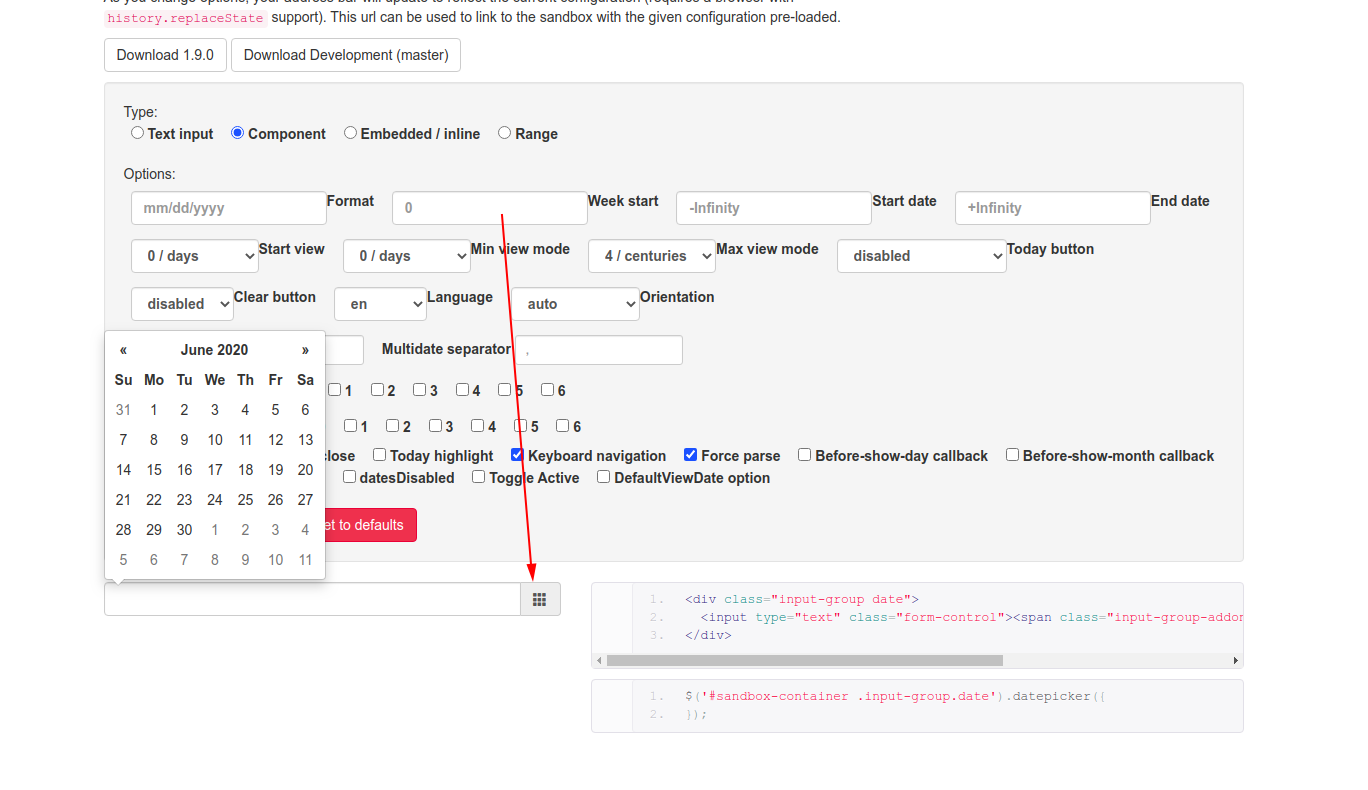Image resolution: width=1368 pixels, height=790 pixels.
Task: Go to next month using » arrow
Action: coord(305,350)
